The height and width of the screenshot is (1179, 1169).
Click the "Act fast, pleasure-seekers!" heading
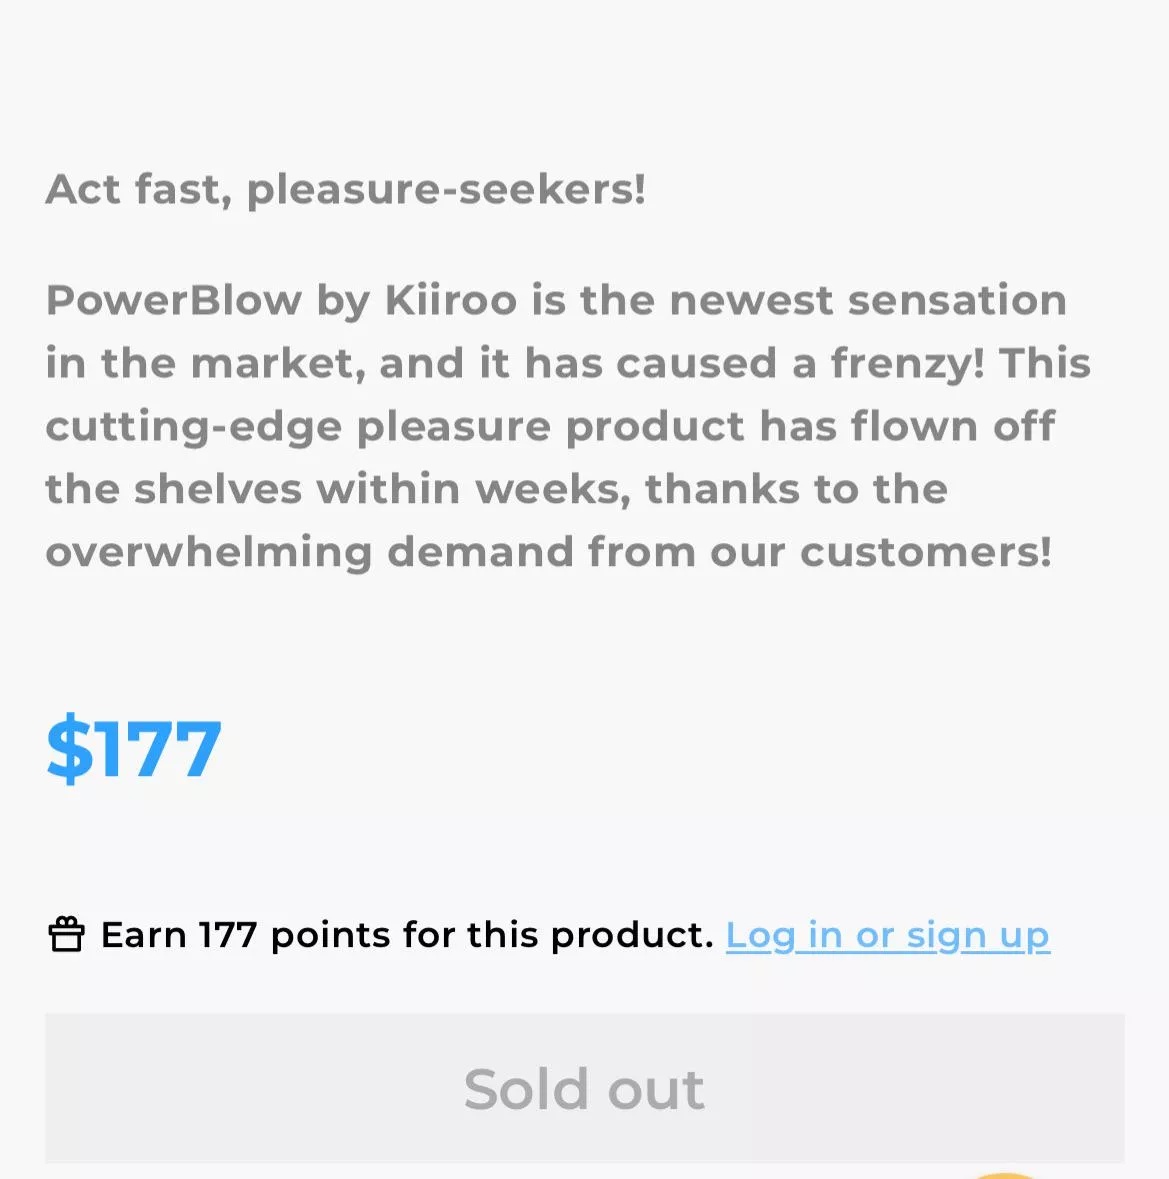tap(345, 189)
